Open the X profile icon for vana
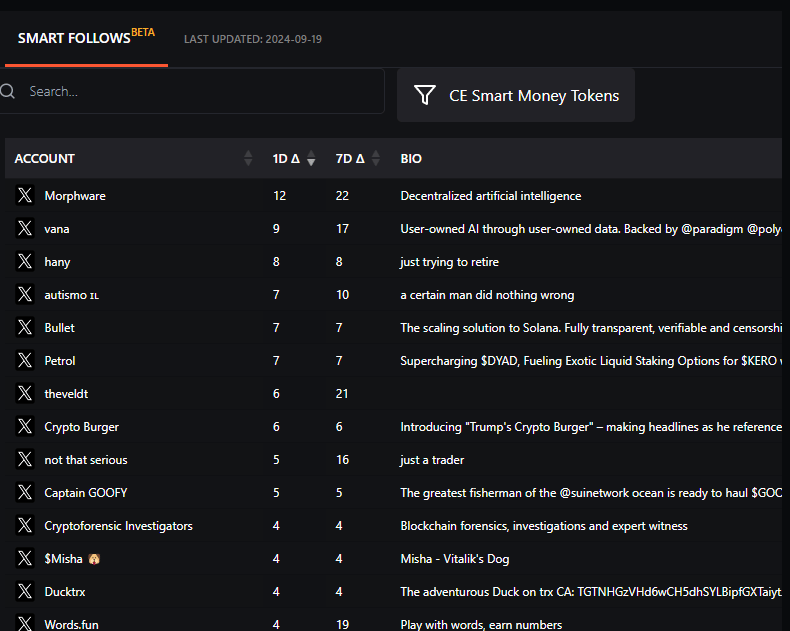Viewport: 790px width, 631px height. 25,228
